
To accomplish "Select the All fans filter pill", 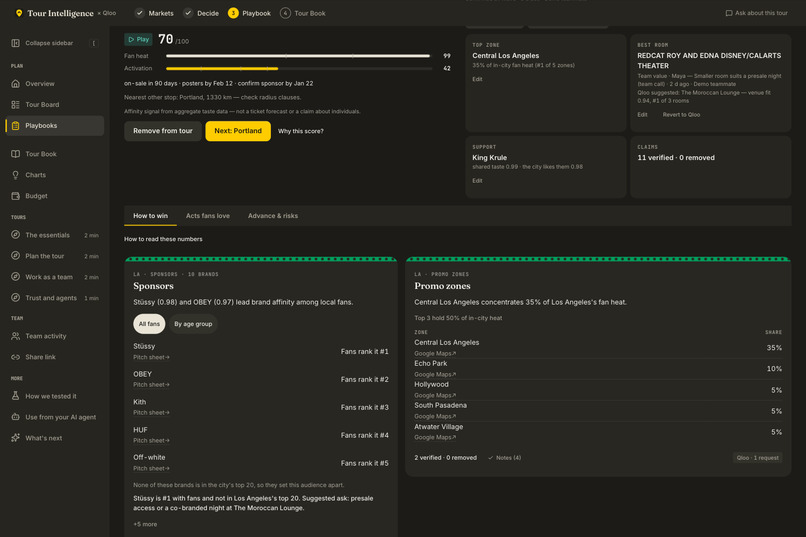I will tap(149, 324).
